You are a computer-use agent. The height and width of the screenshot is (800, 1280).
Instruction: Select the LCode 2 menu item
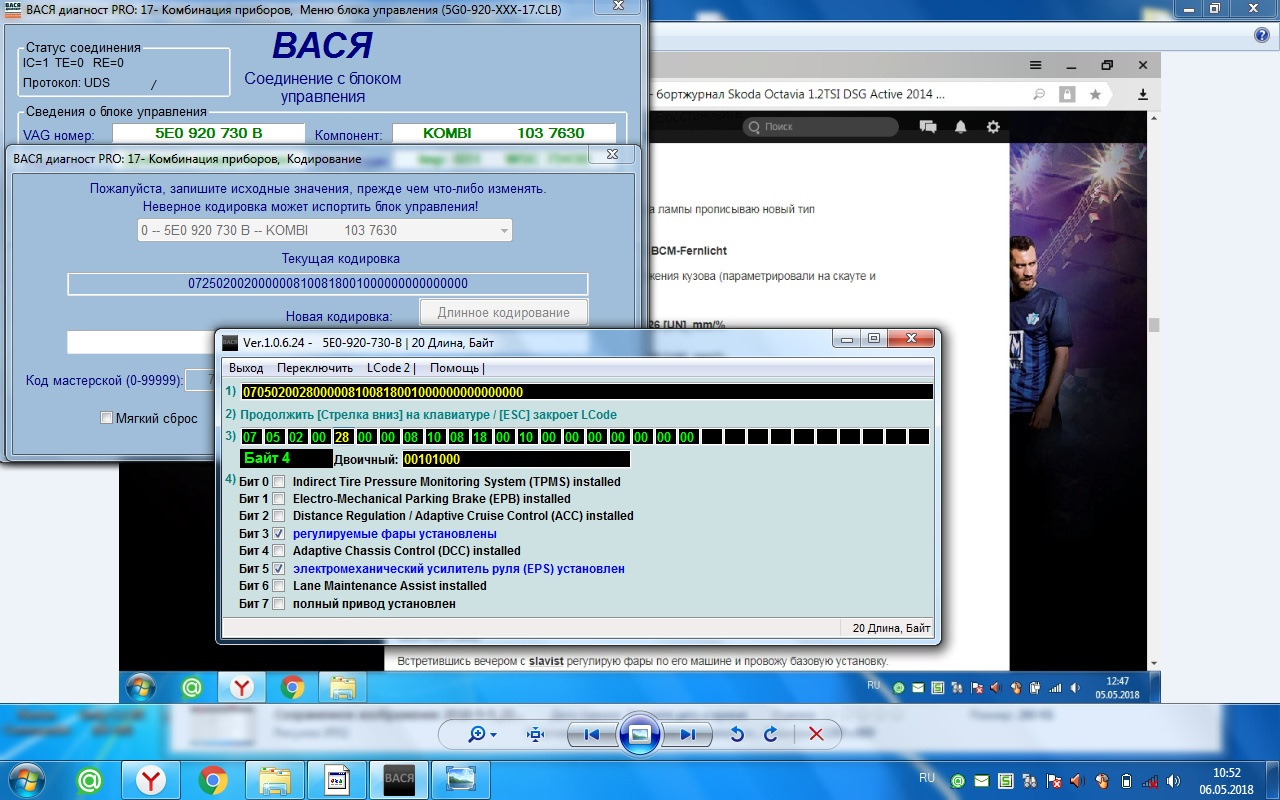pos(391,368)
